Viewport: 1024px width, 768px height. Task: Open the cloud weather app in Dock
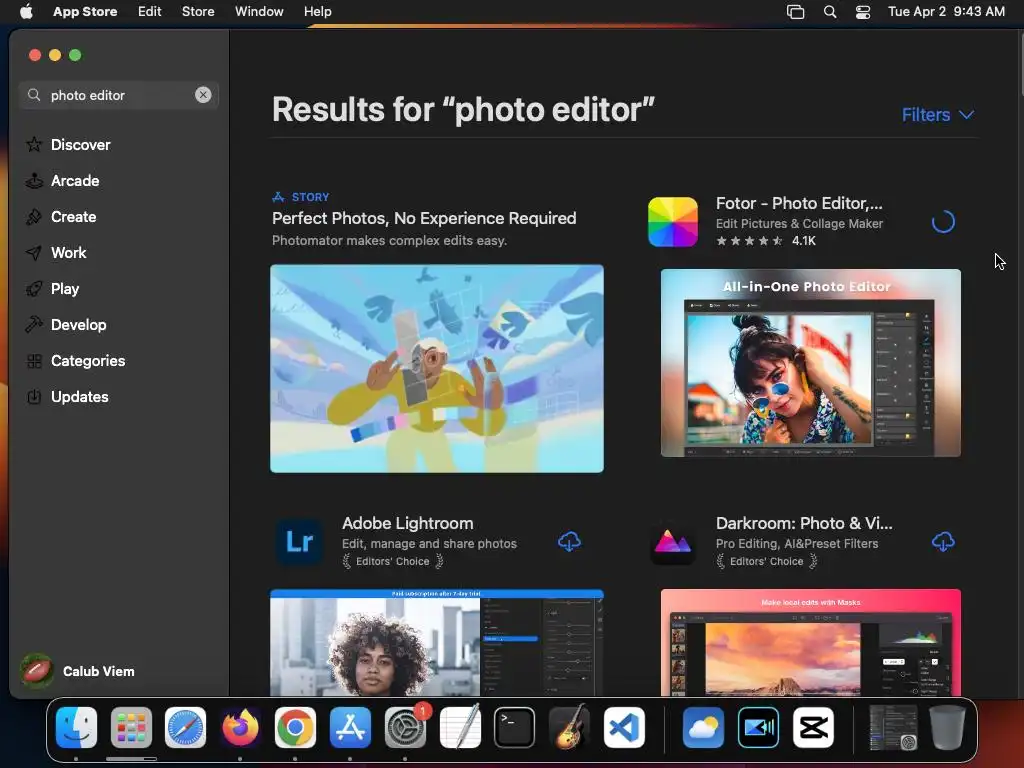click(703, 728)
